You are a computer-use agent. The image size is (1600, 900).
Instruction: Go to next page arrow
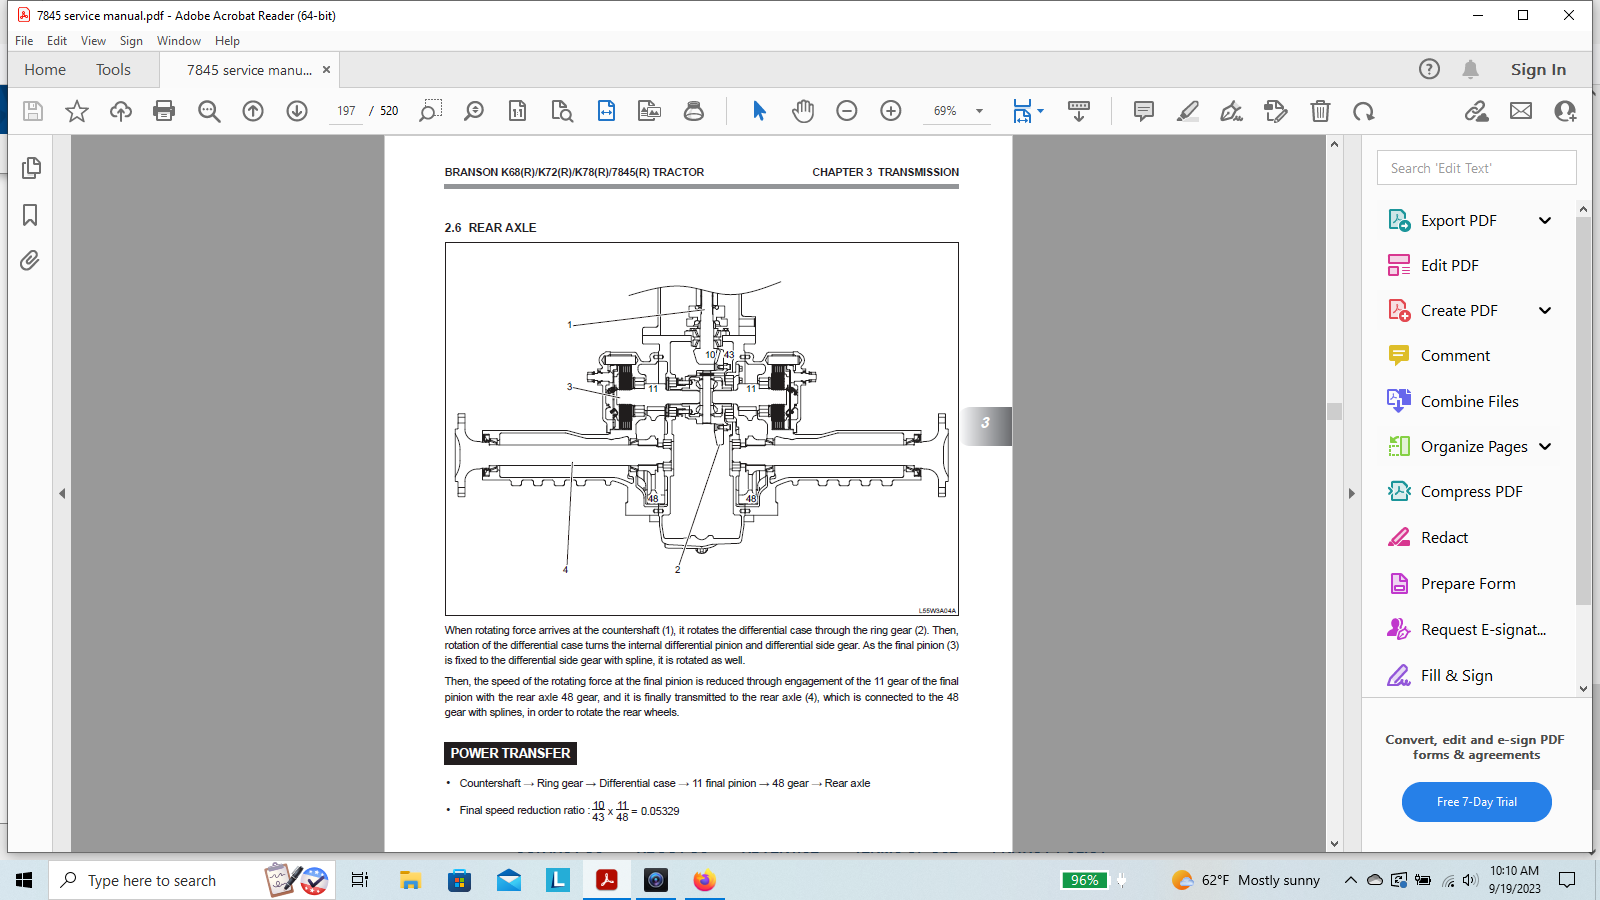pyautogui.click(x=297, y=111)
